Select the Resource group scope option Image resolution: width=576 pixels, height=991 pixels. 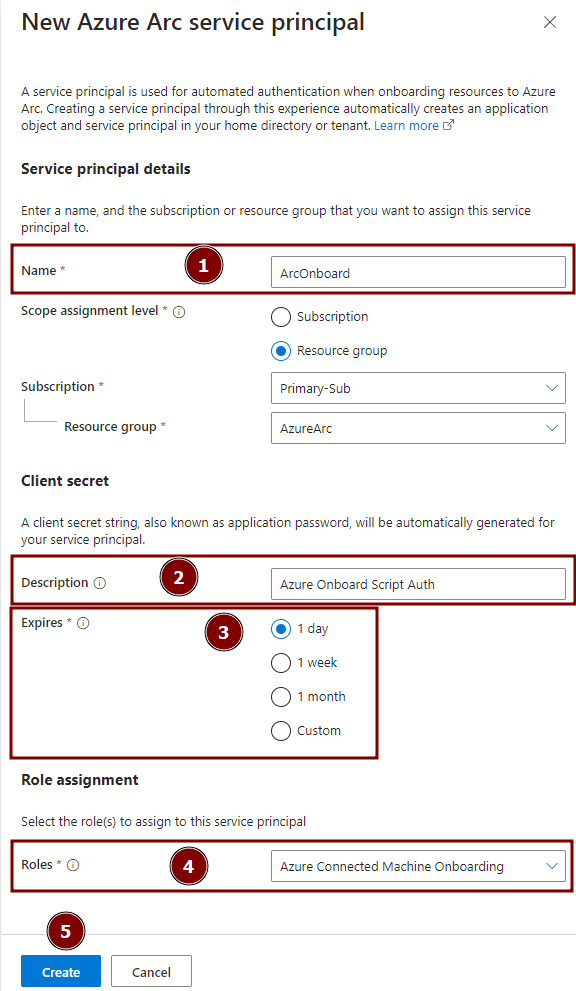tap(280, 351)
